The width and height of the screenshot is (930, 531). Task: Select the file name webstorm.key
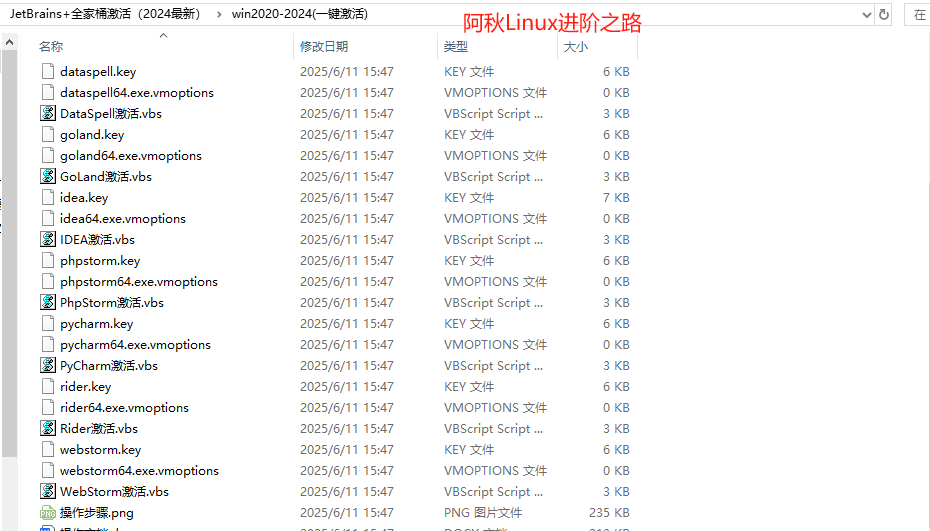click(100, 449)
